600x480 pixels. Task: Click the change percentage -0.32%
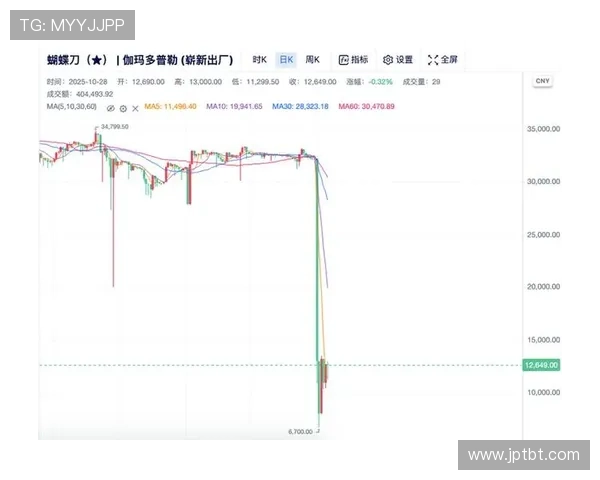380,82
